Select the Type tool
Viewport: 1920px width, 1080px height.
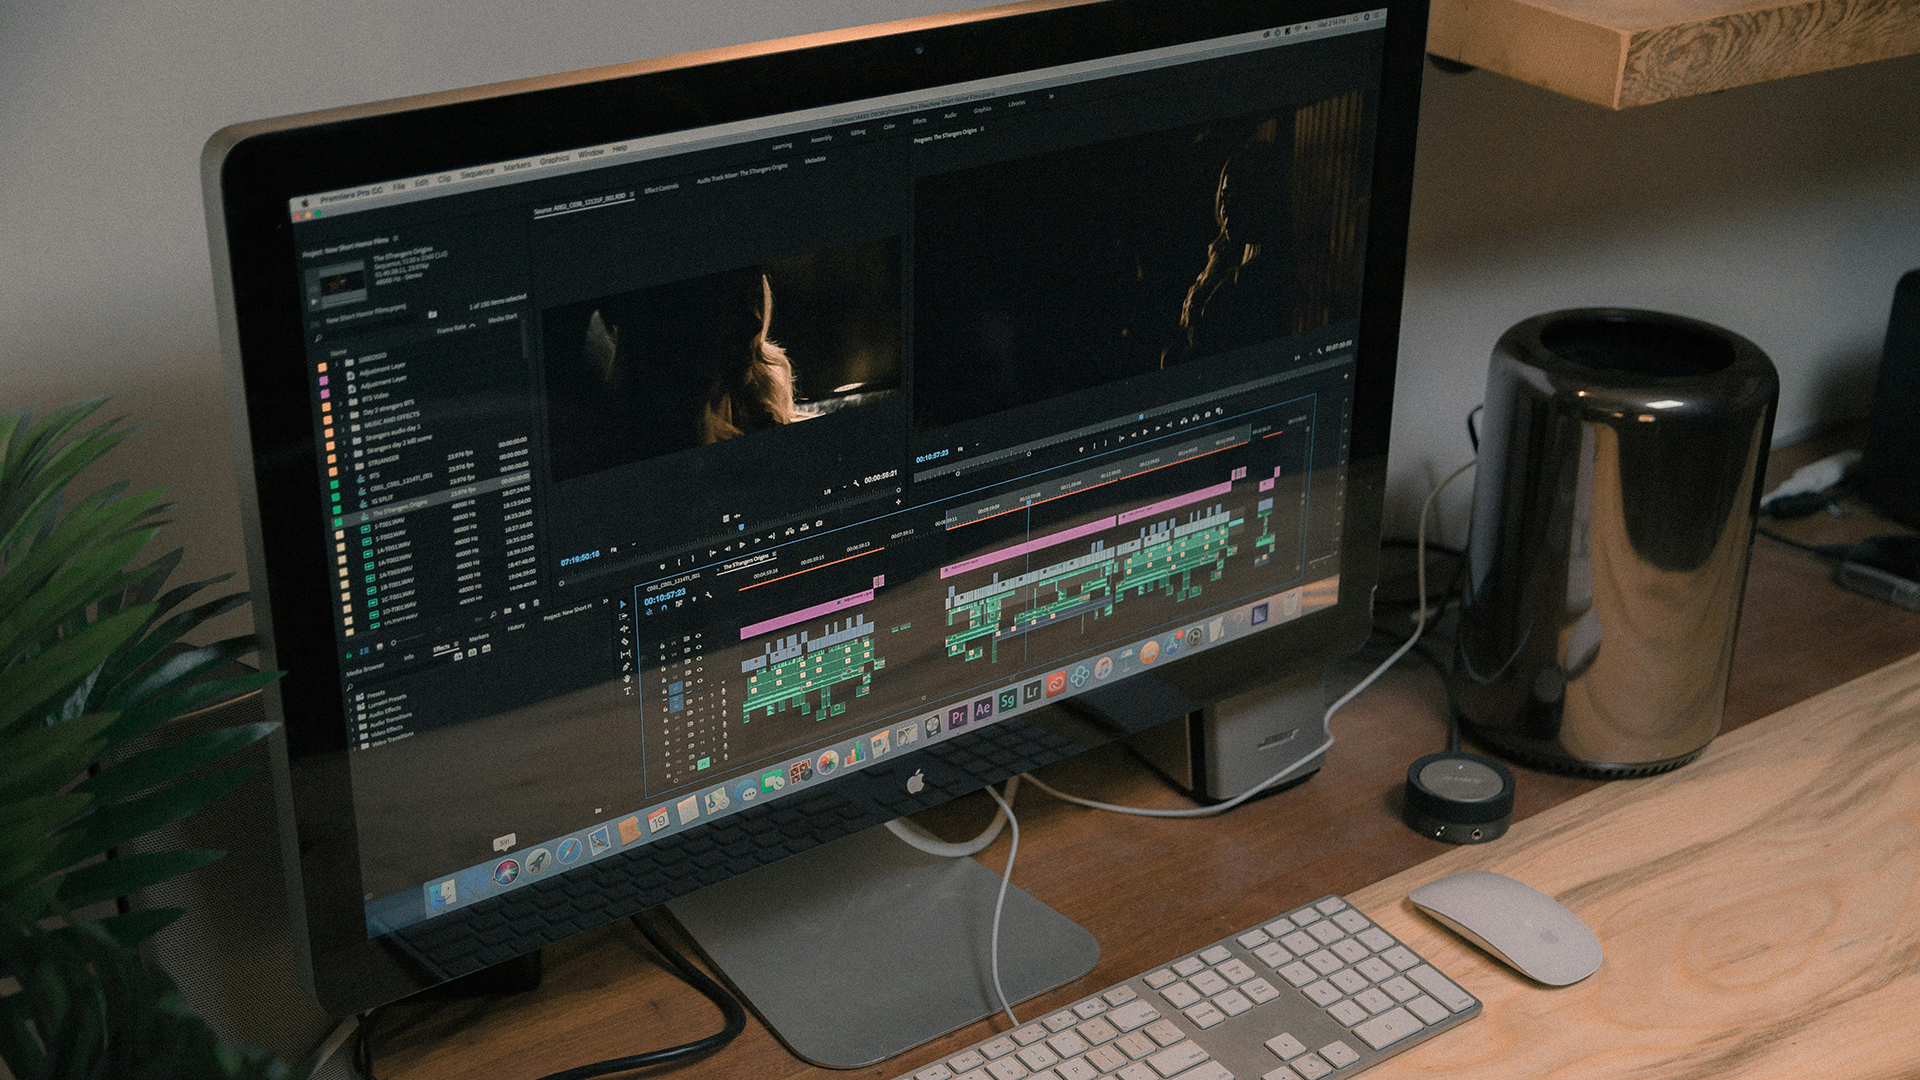[x=629, y=691]
